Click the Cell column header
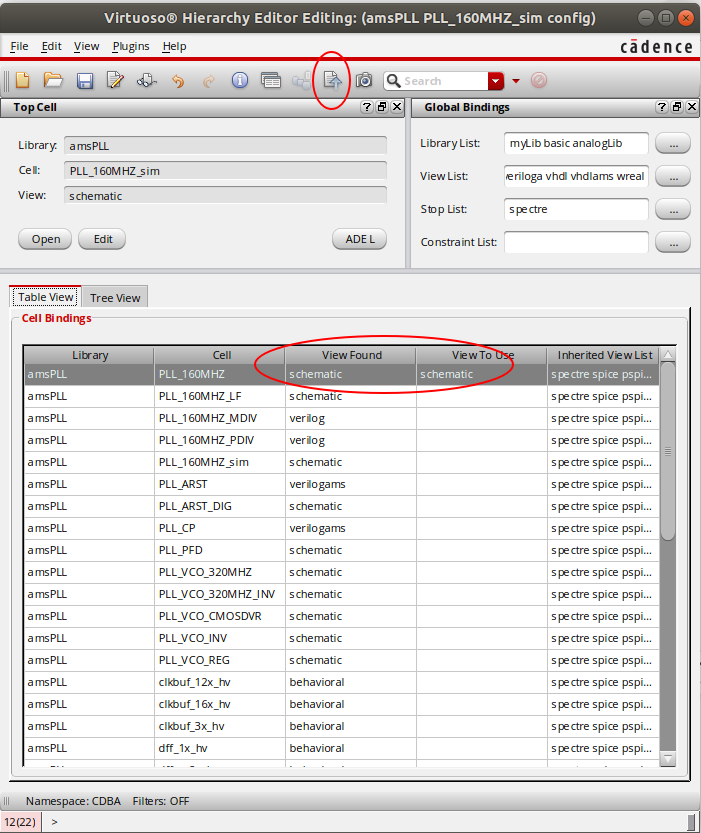701x833 pixels. click(221, 355)
